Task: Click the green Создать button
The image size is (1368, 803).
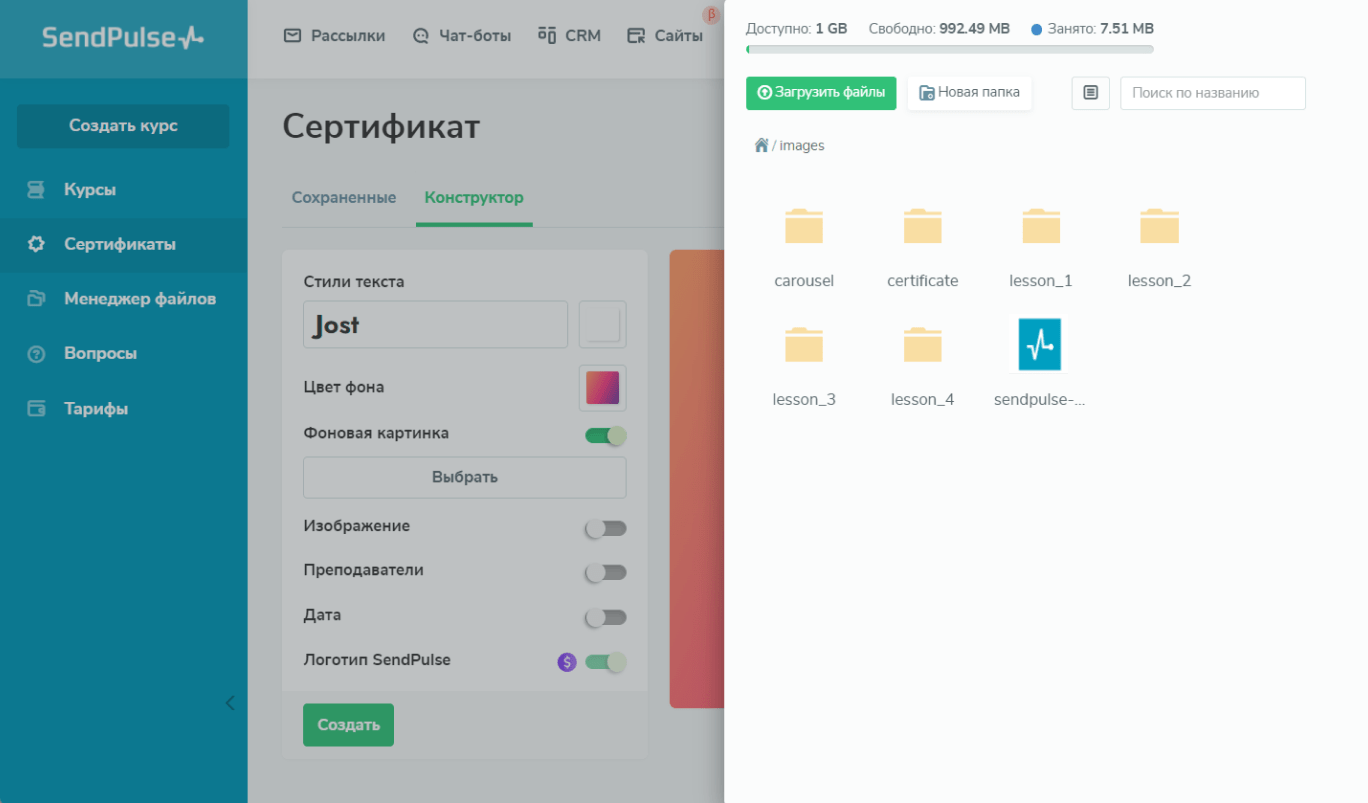Action: pos(348,725)
